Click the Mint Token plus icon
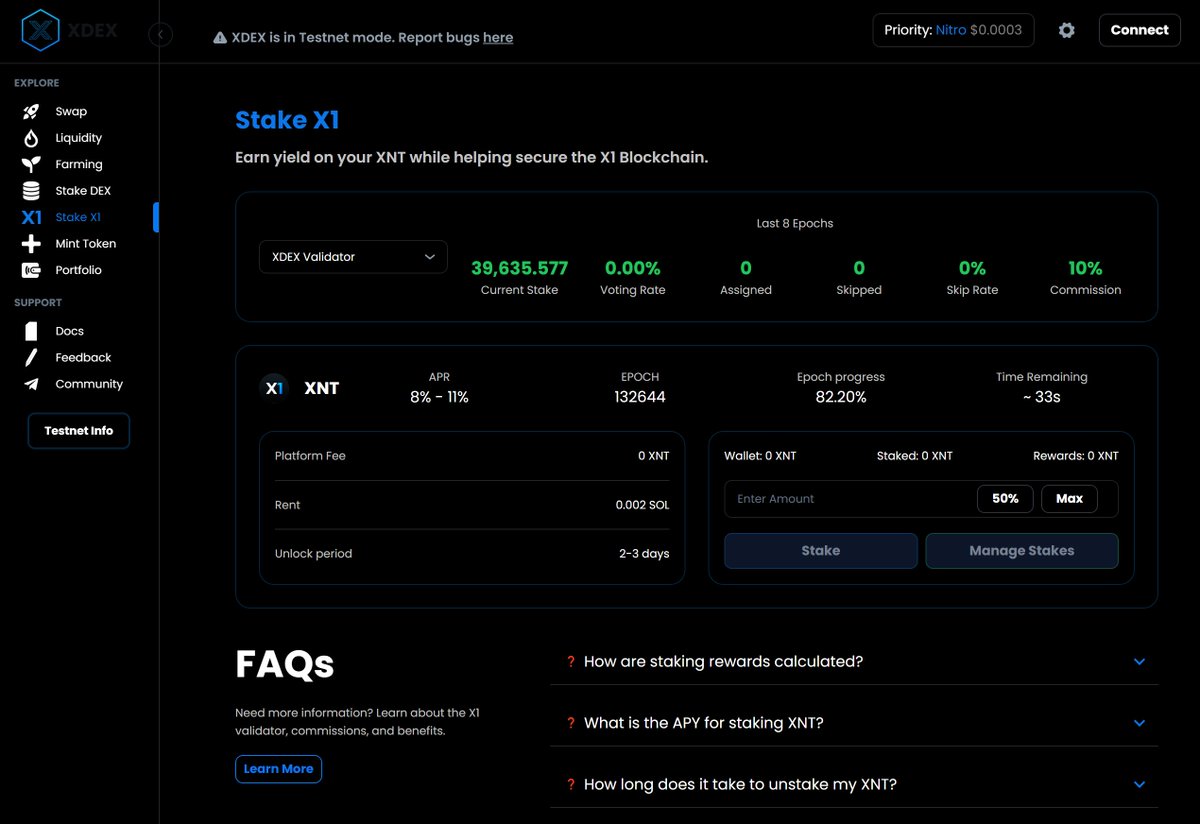The image size is (1200, 824). tap(32, 244)
